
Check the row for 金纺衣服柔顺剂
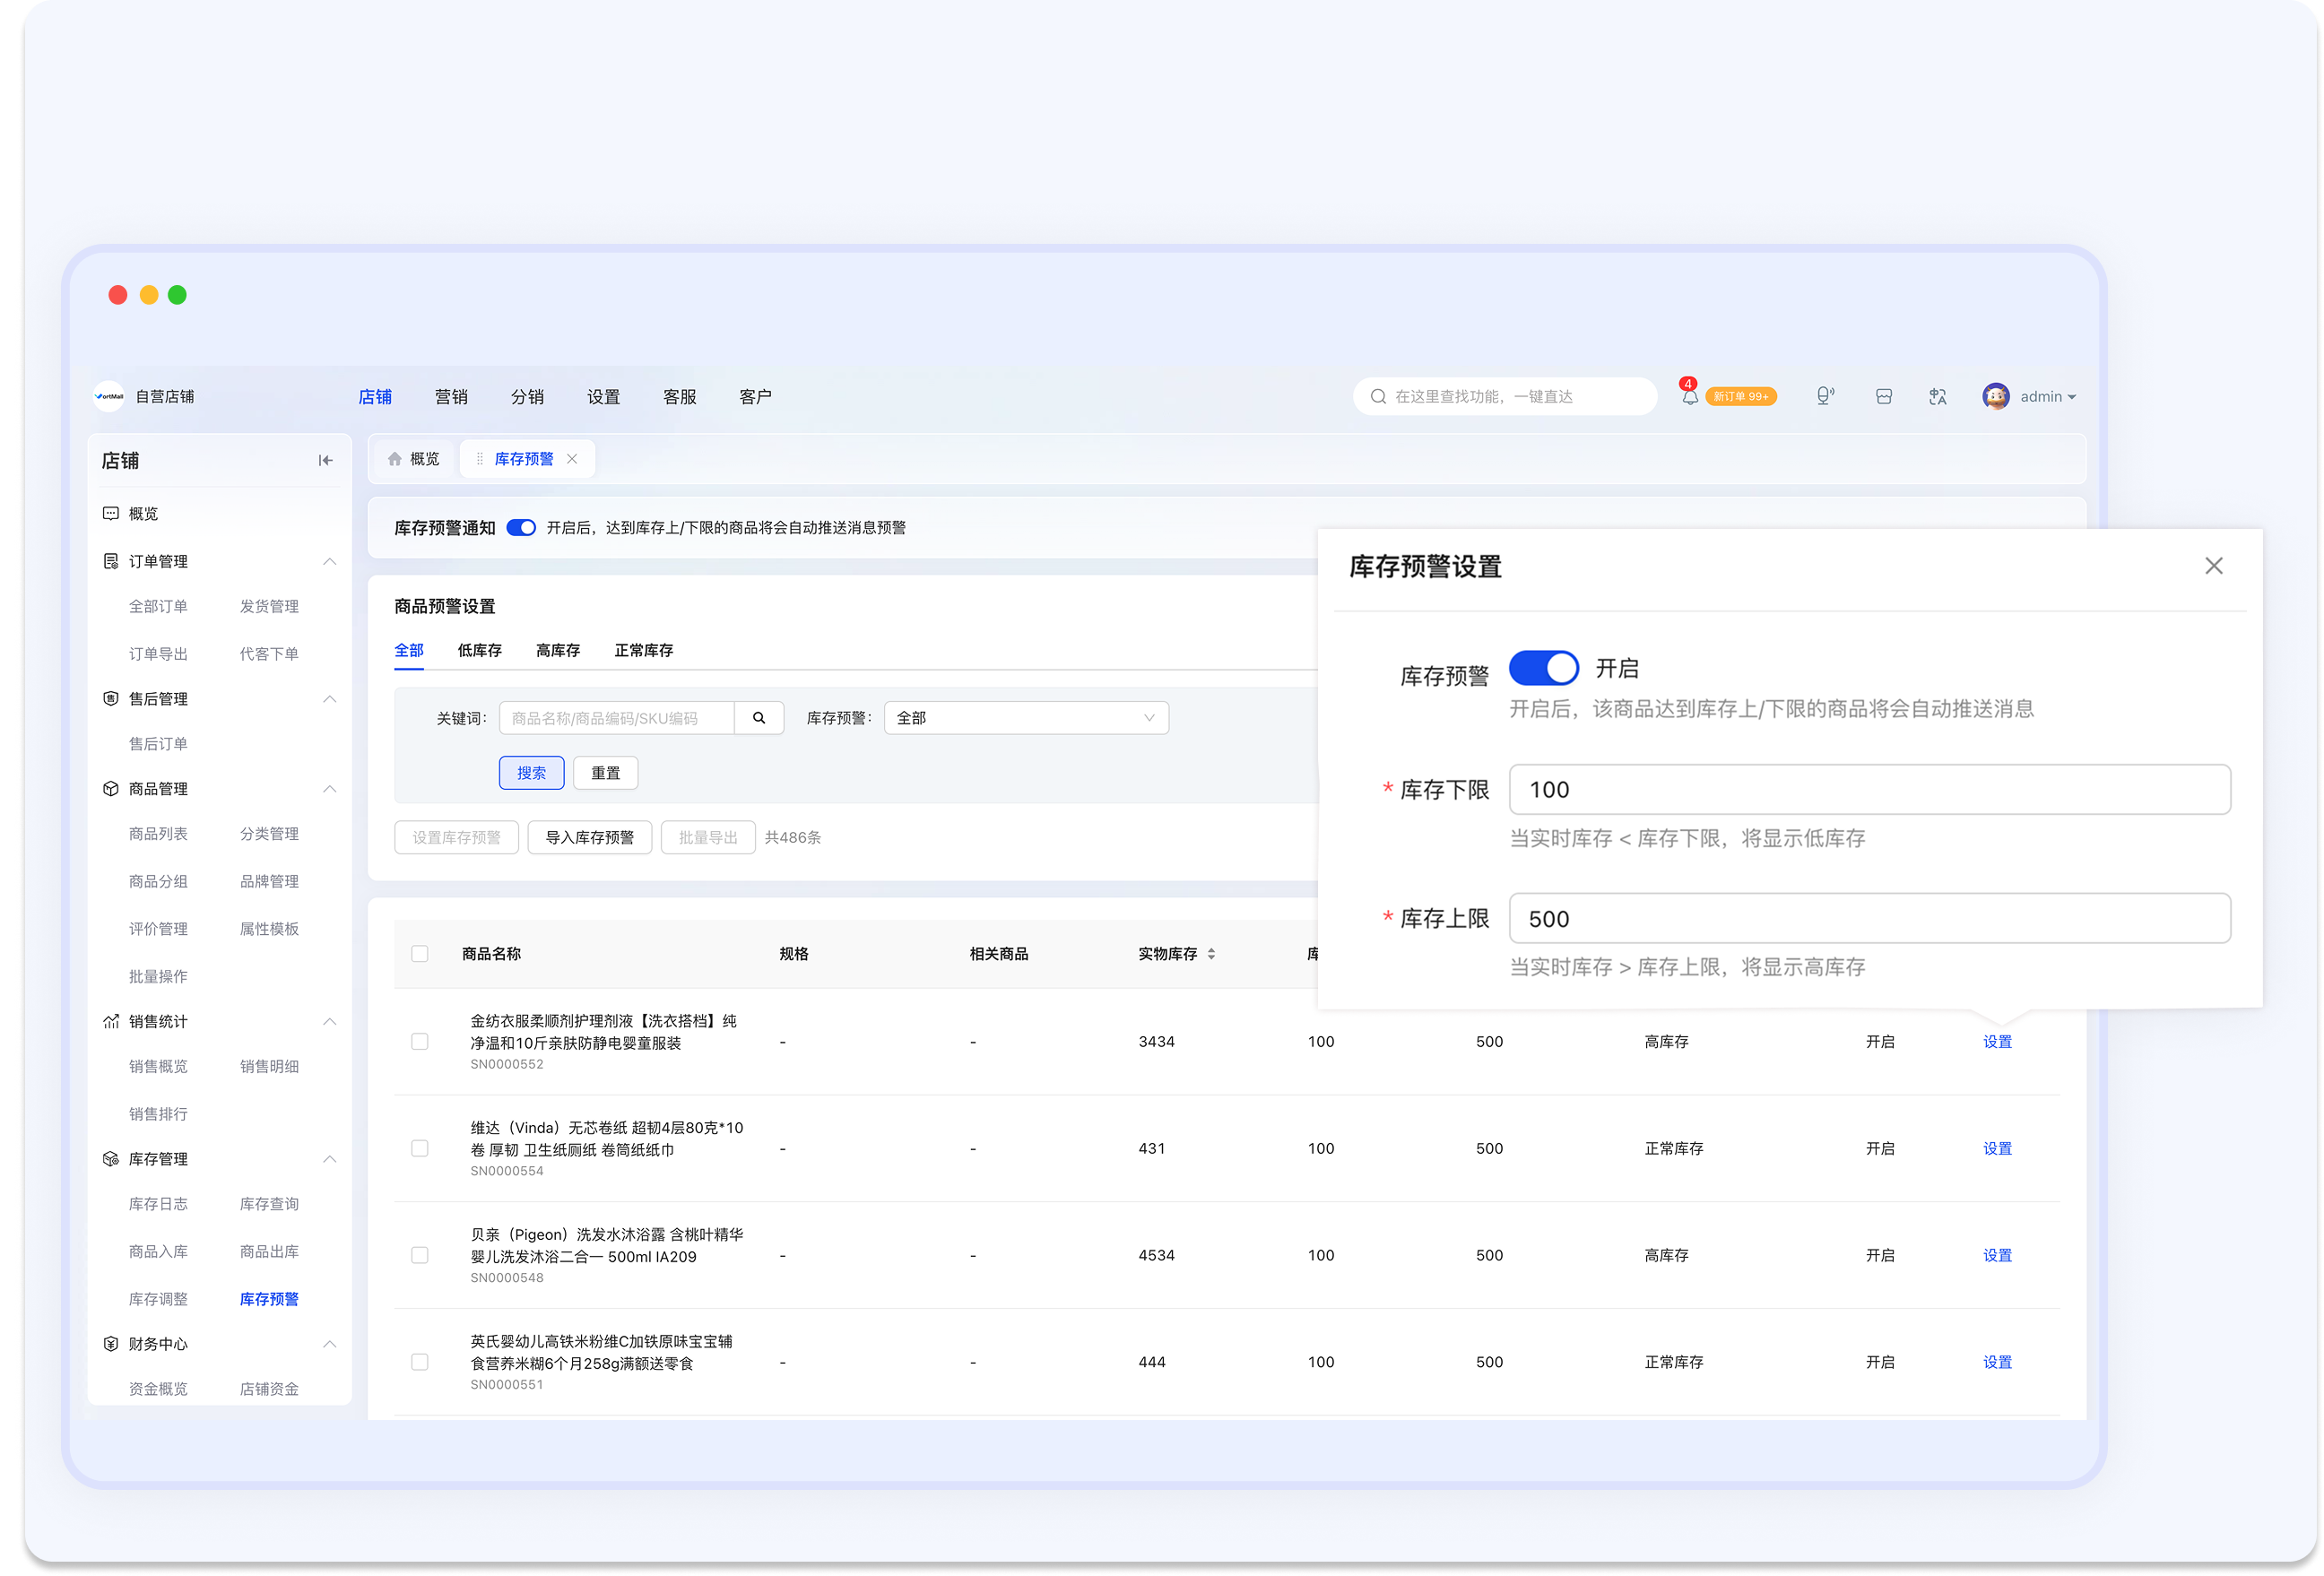(x=420, y=1041)
